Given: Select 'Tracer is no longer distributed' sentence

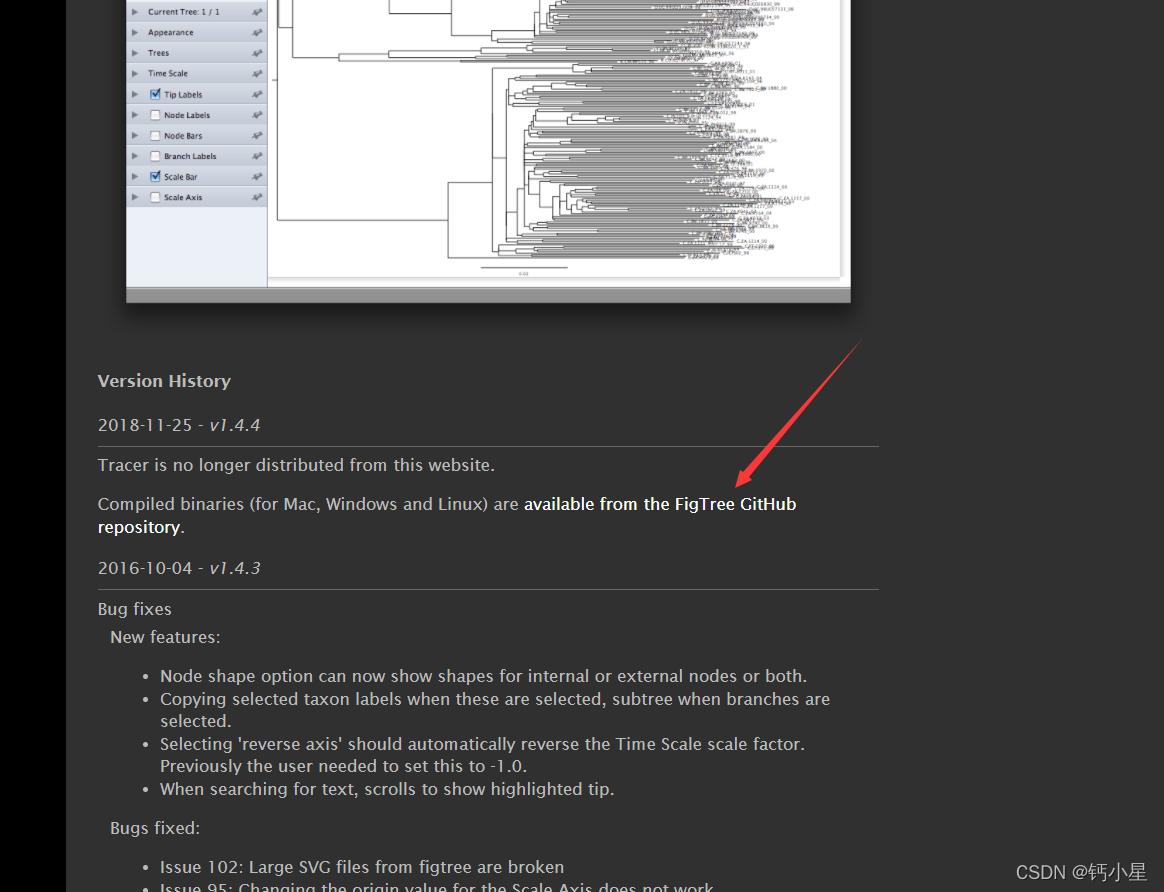Looking at the screenshot, I should 295,465.
